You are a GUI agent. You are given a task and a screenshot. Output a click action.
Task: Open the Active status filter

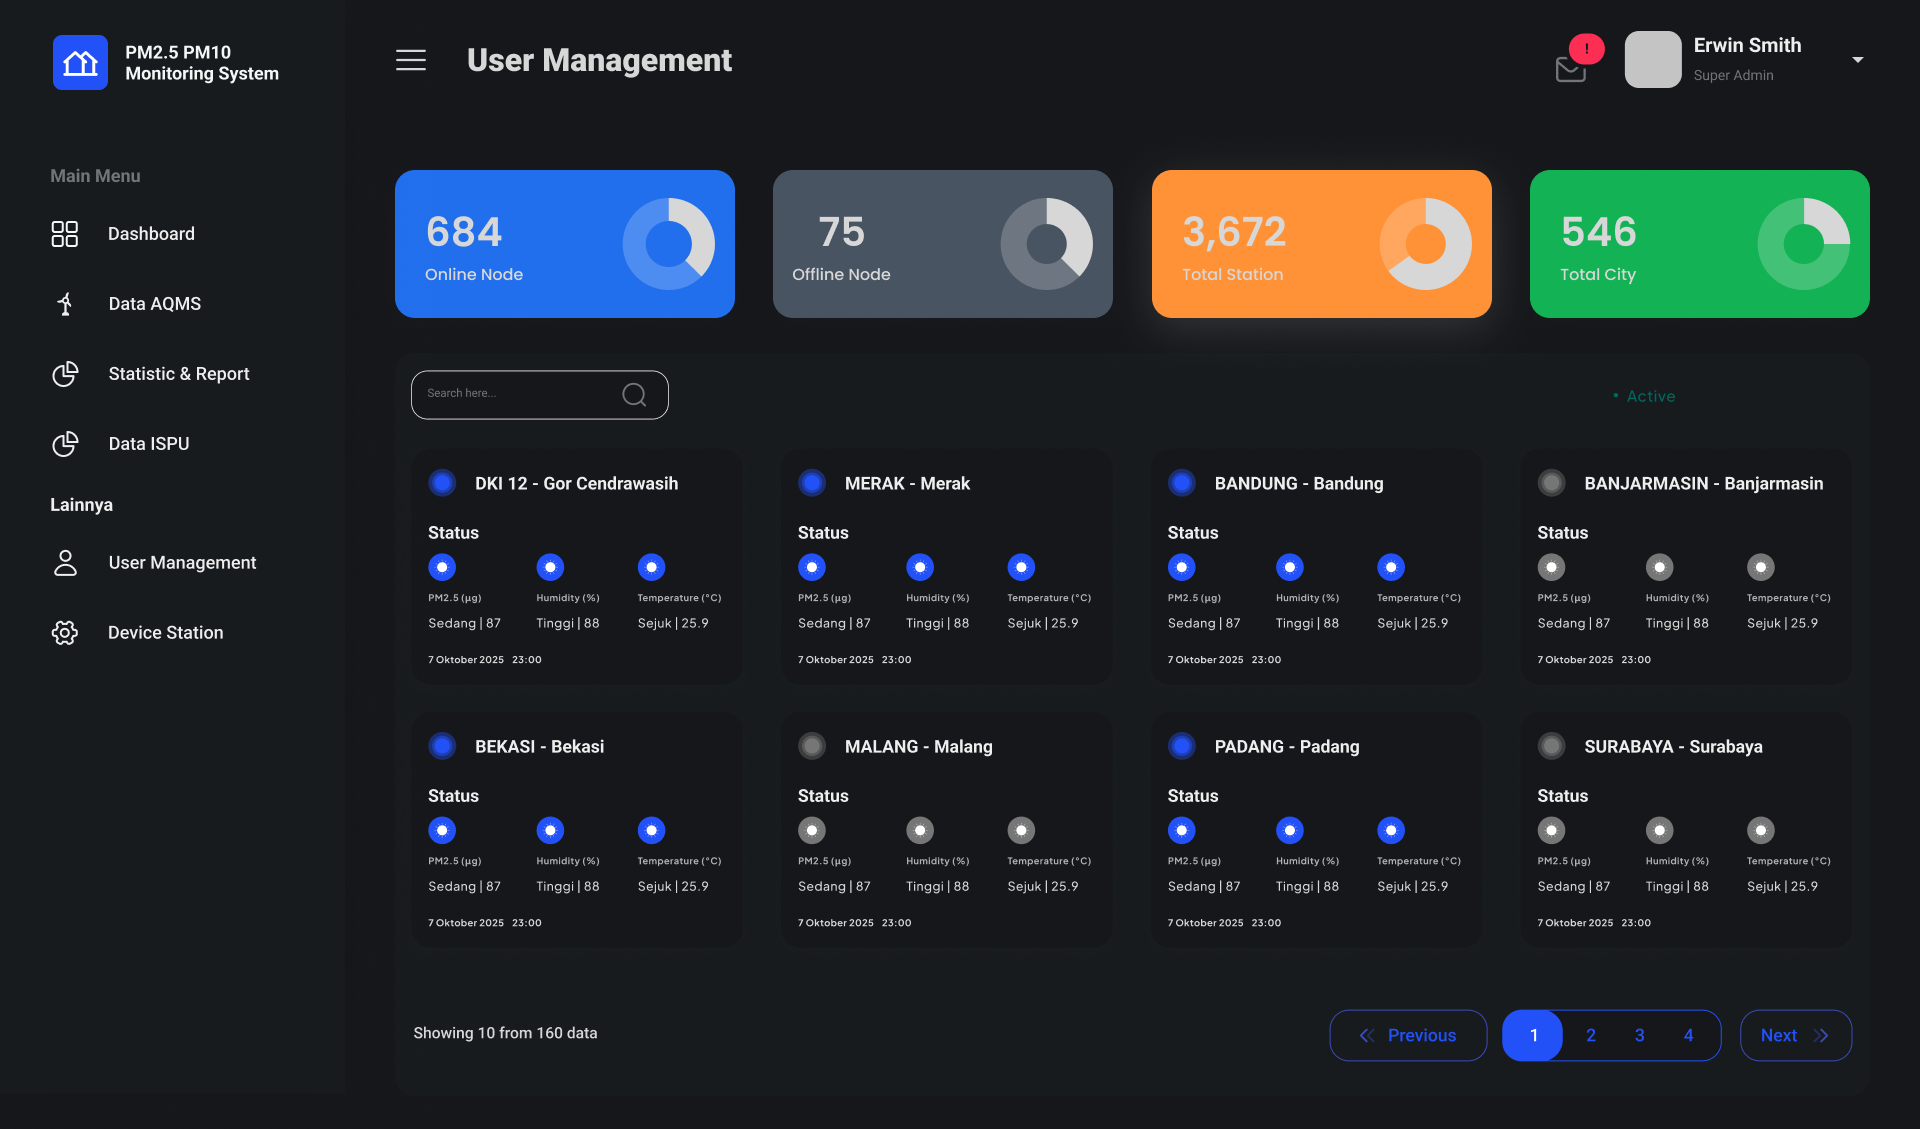click(x=1646, y=396)
